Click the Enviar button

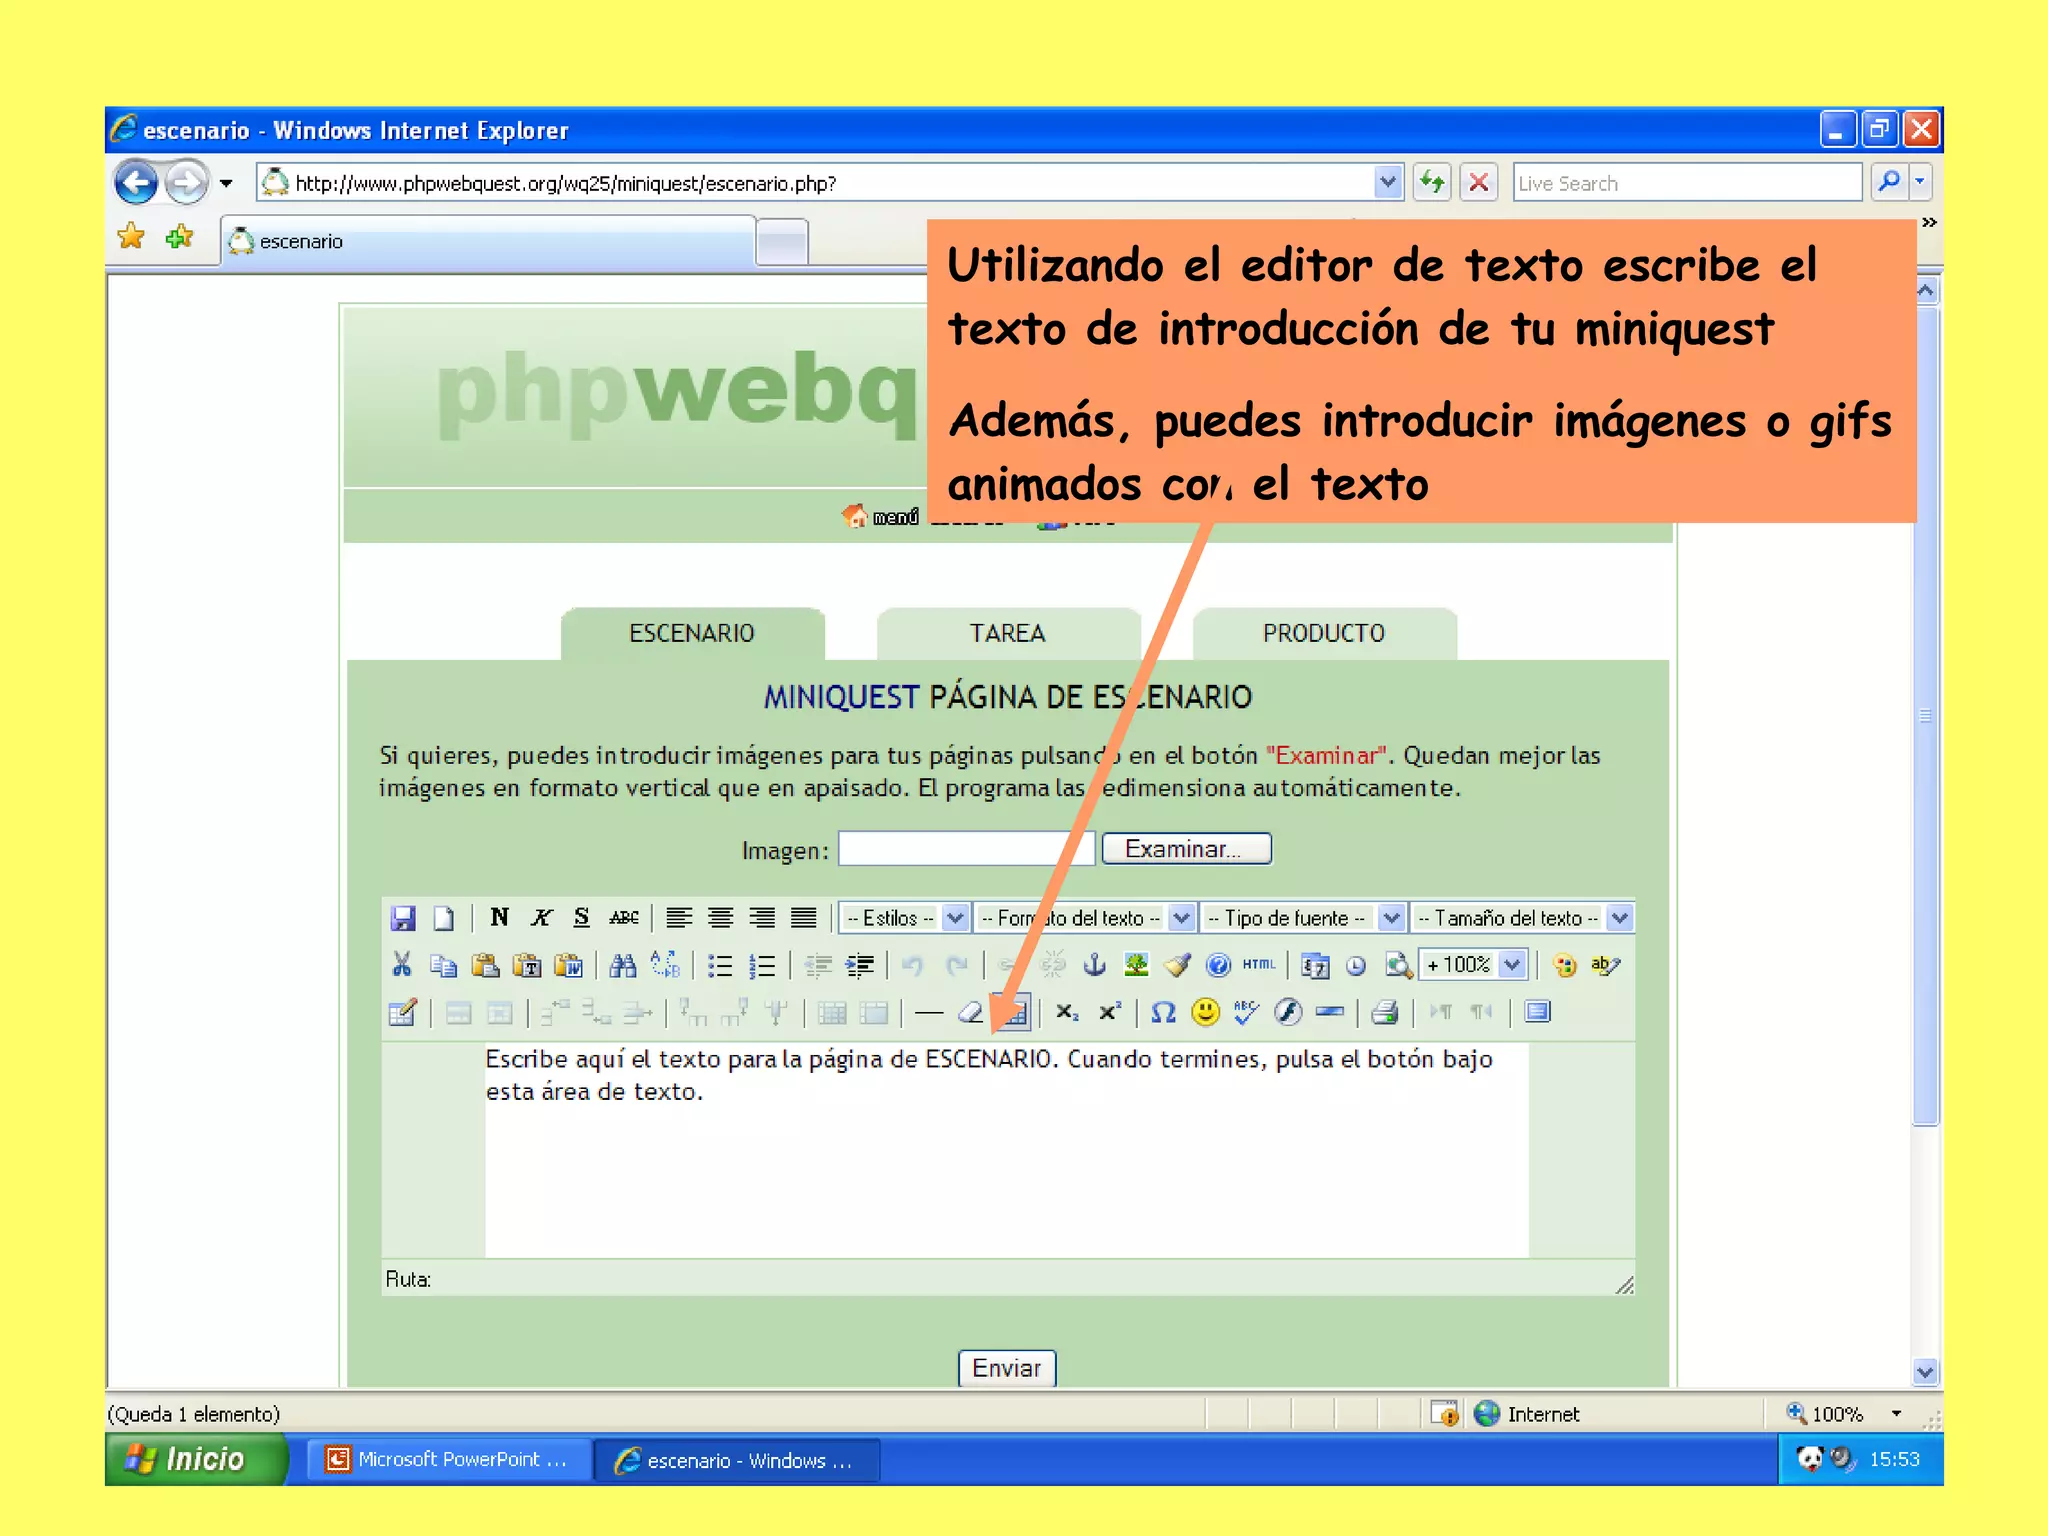point(1007,1367)
